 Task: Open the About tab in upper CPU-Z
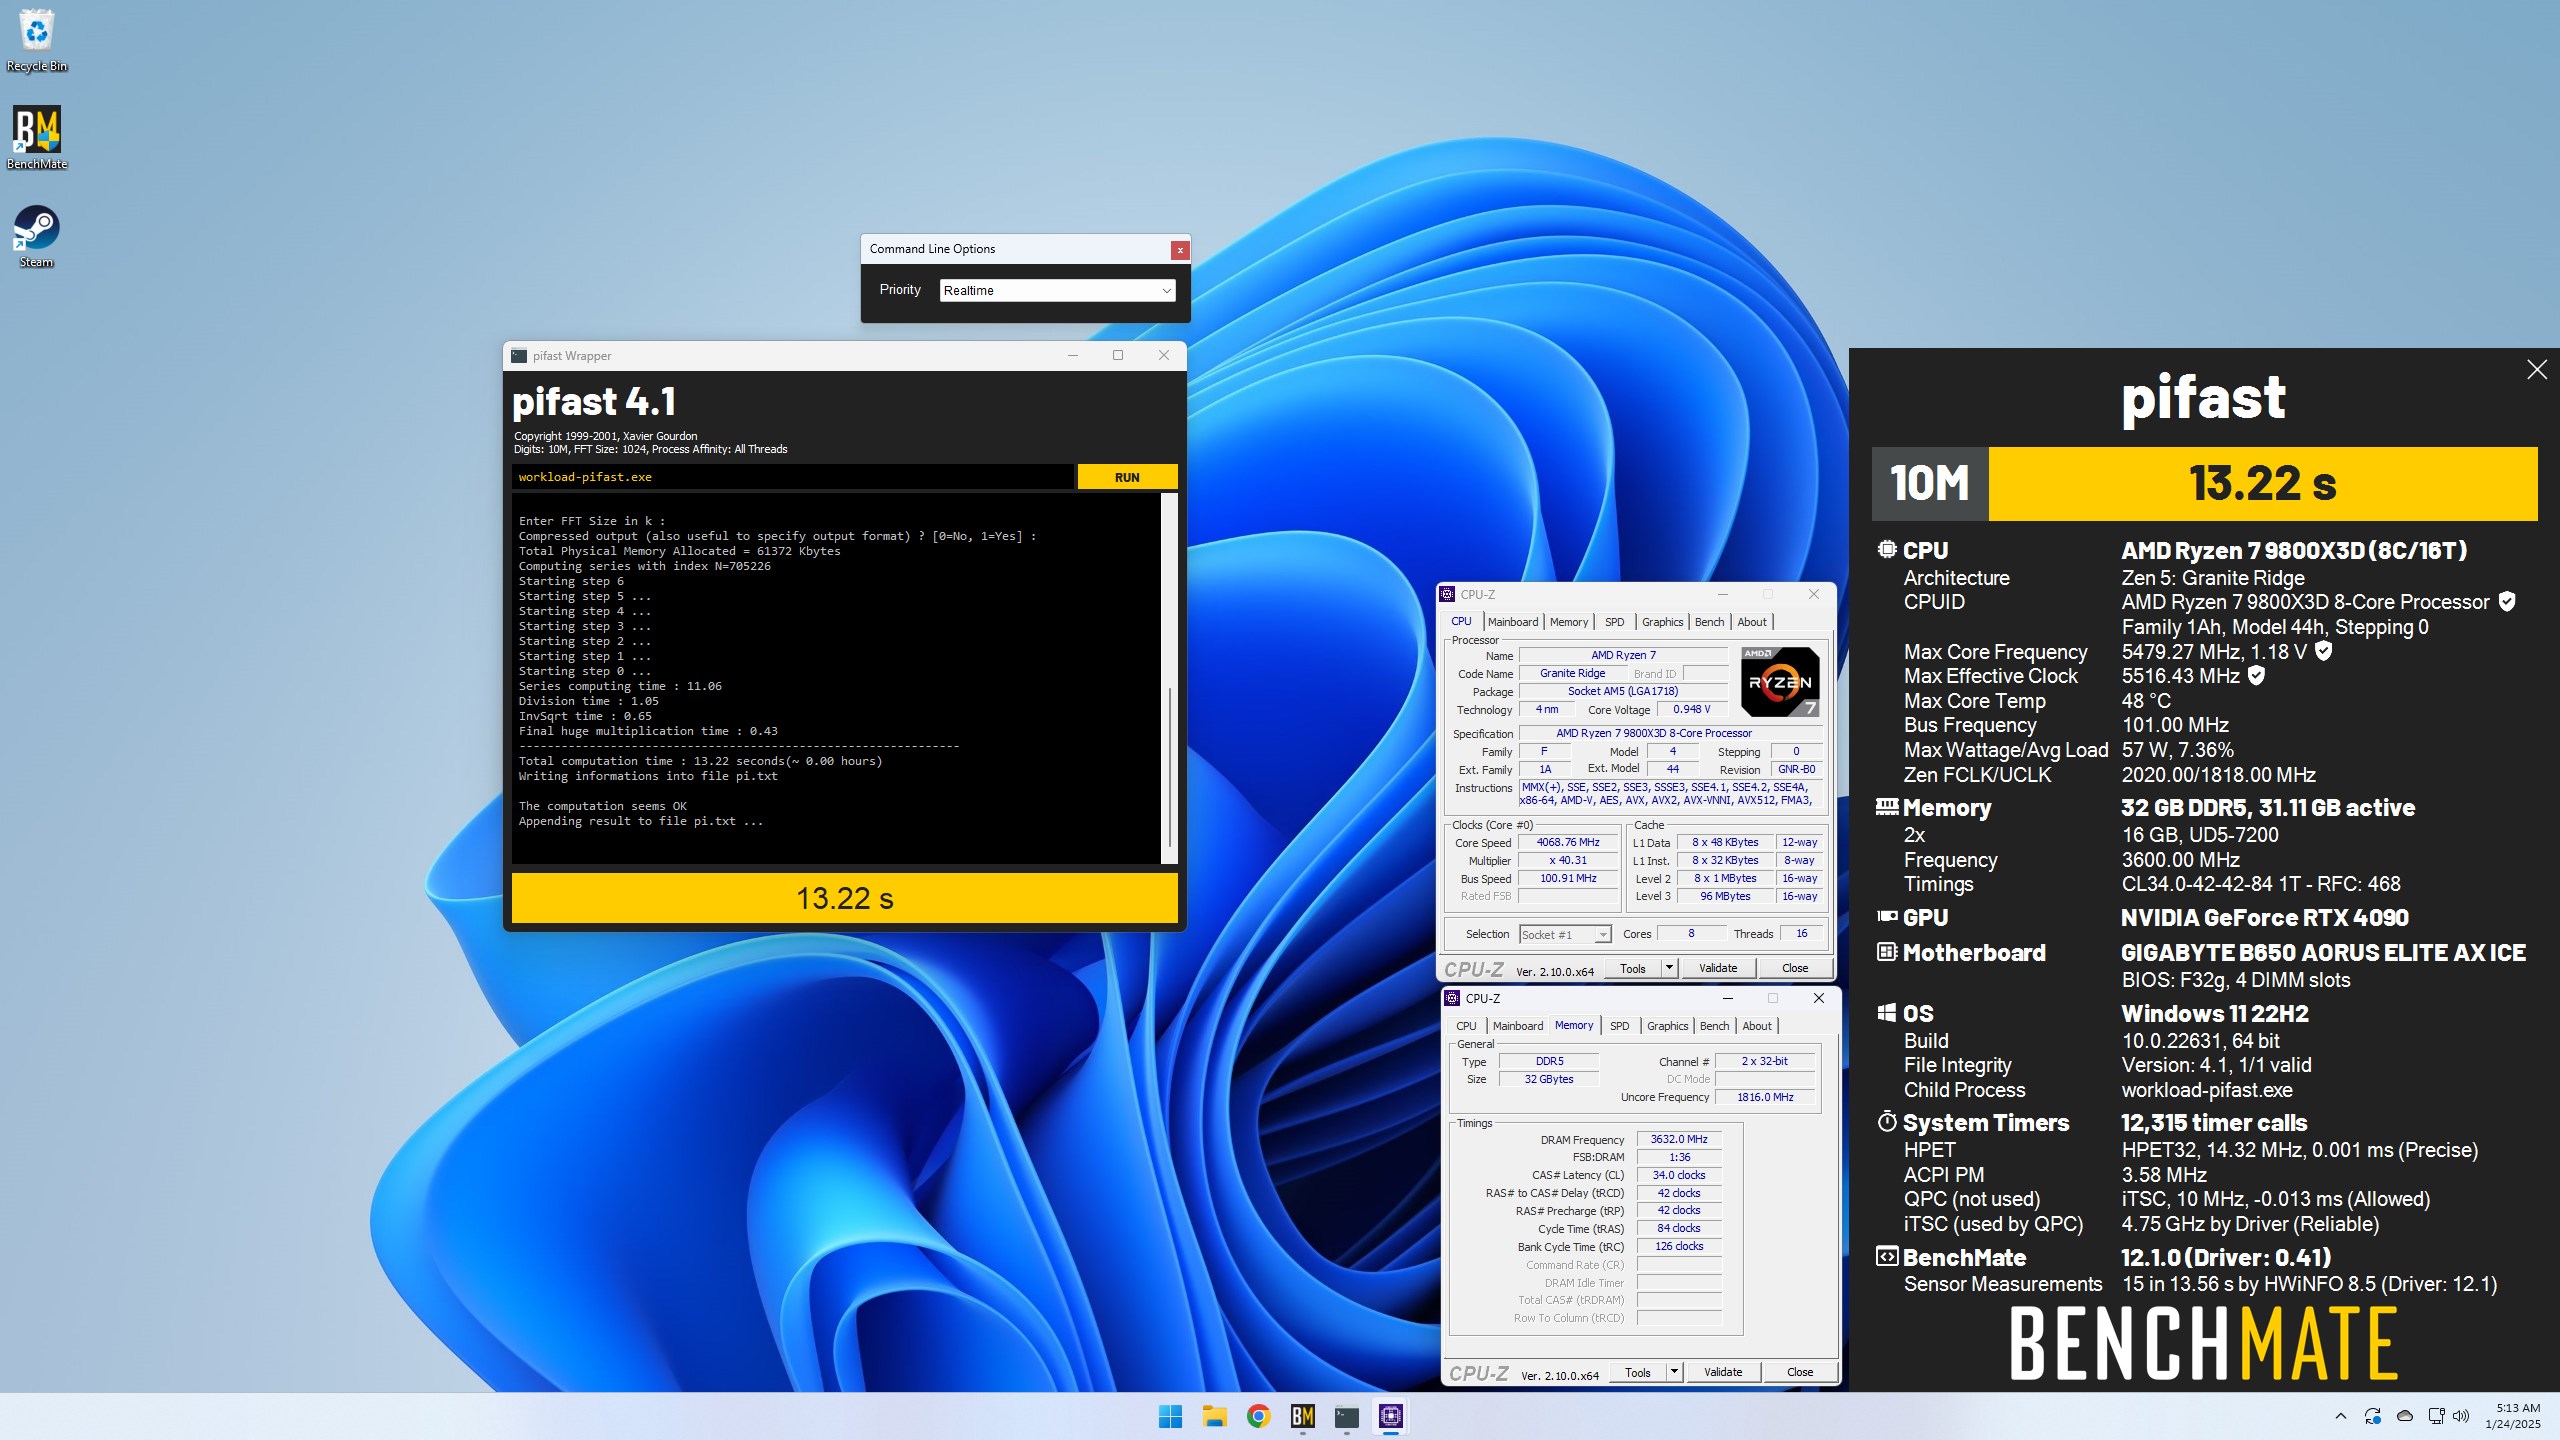(x=1752, y=622)
